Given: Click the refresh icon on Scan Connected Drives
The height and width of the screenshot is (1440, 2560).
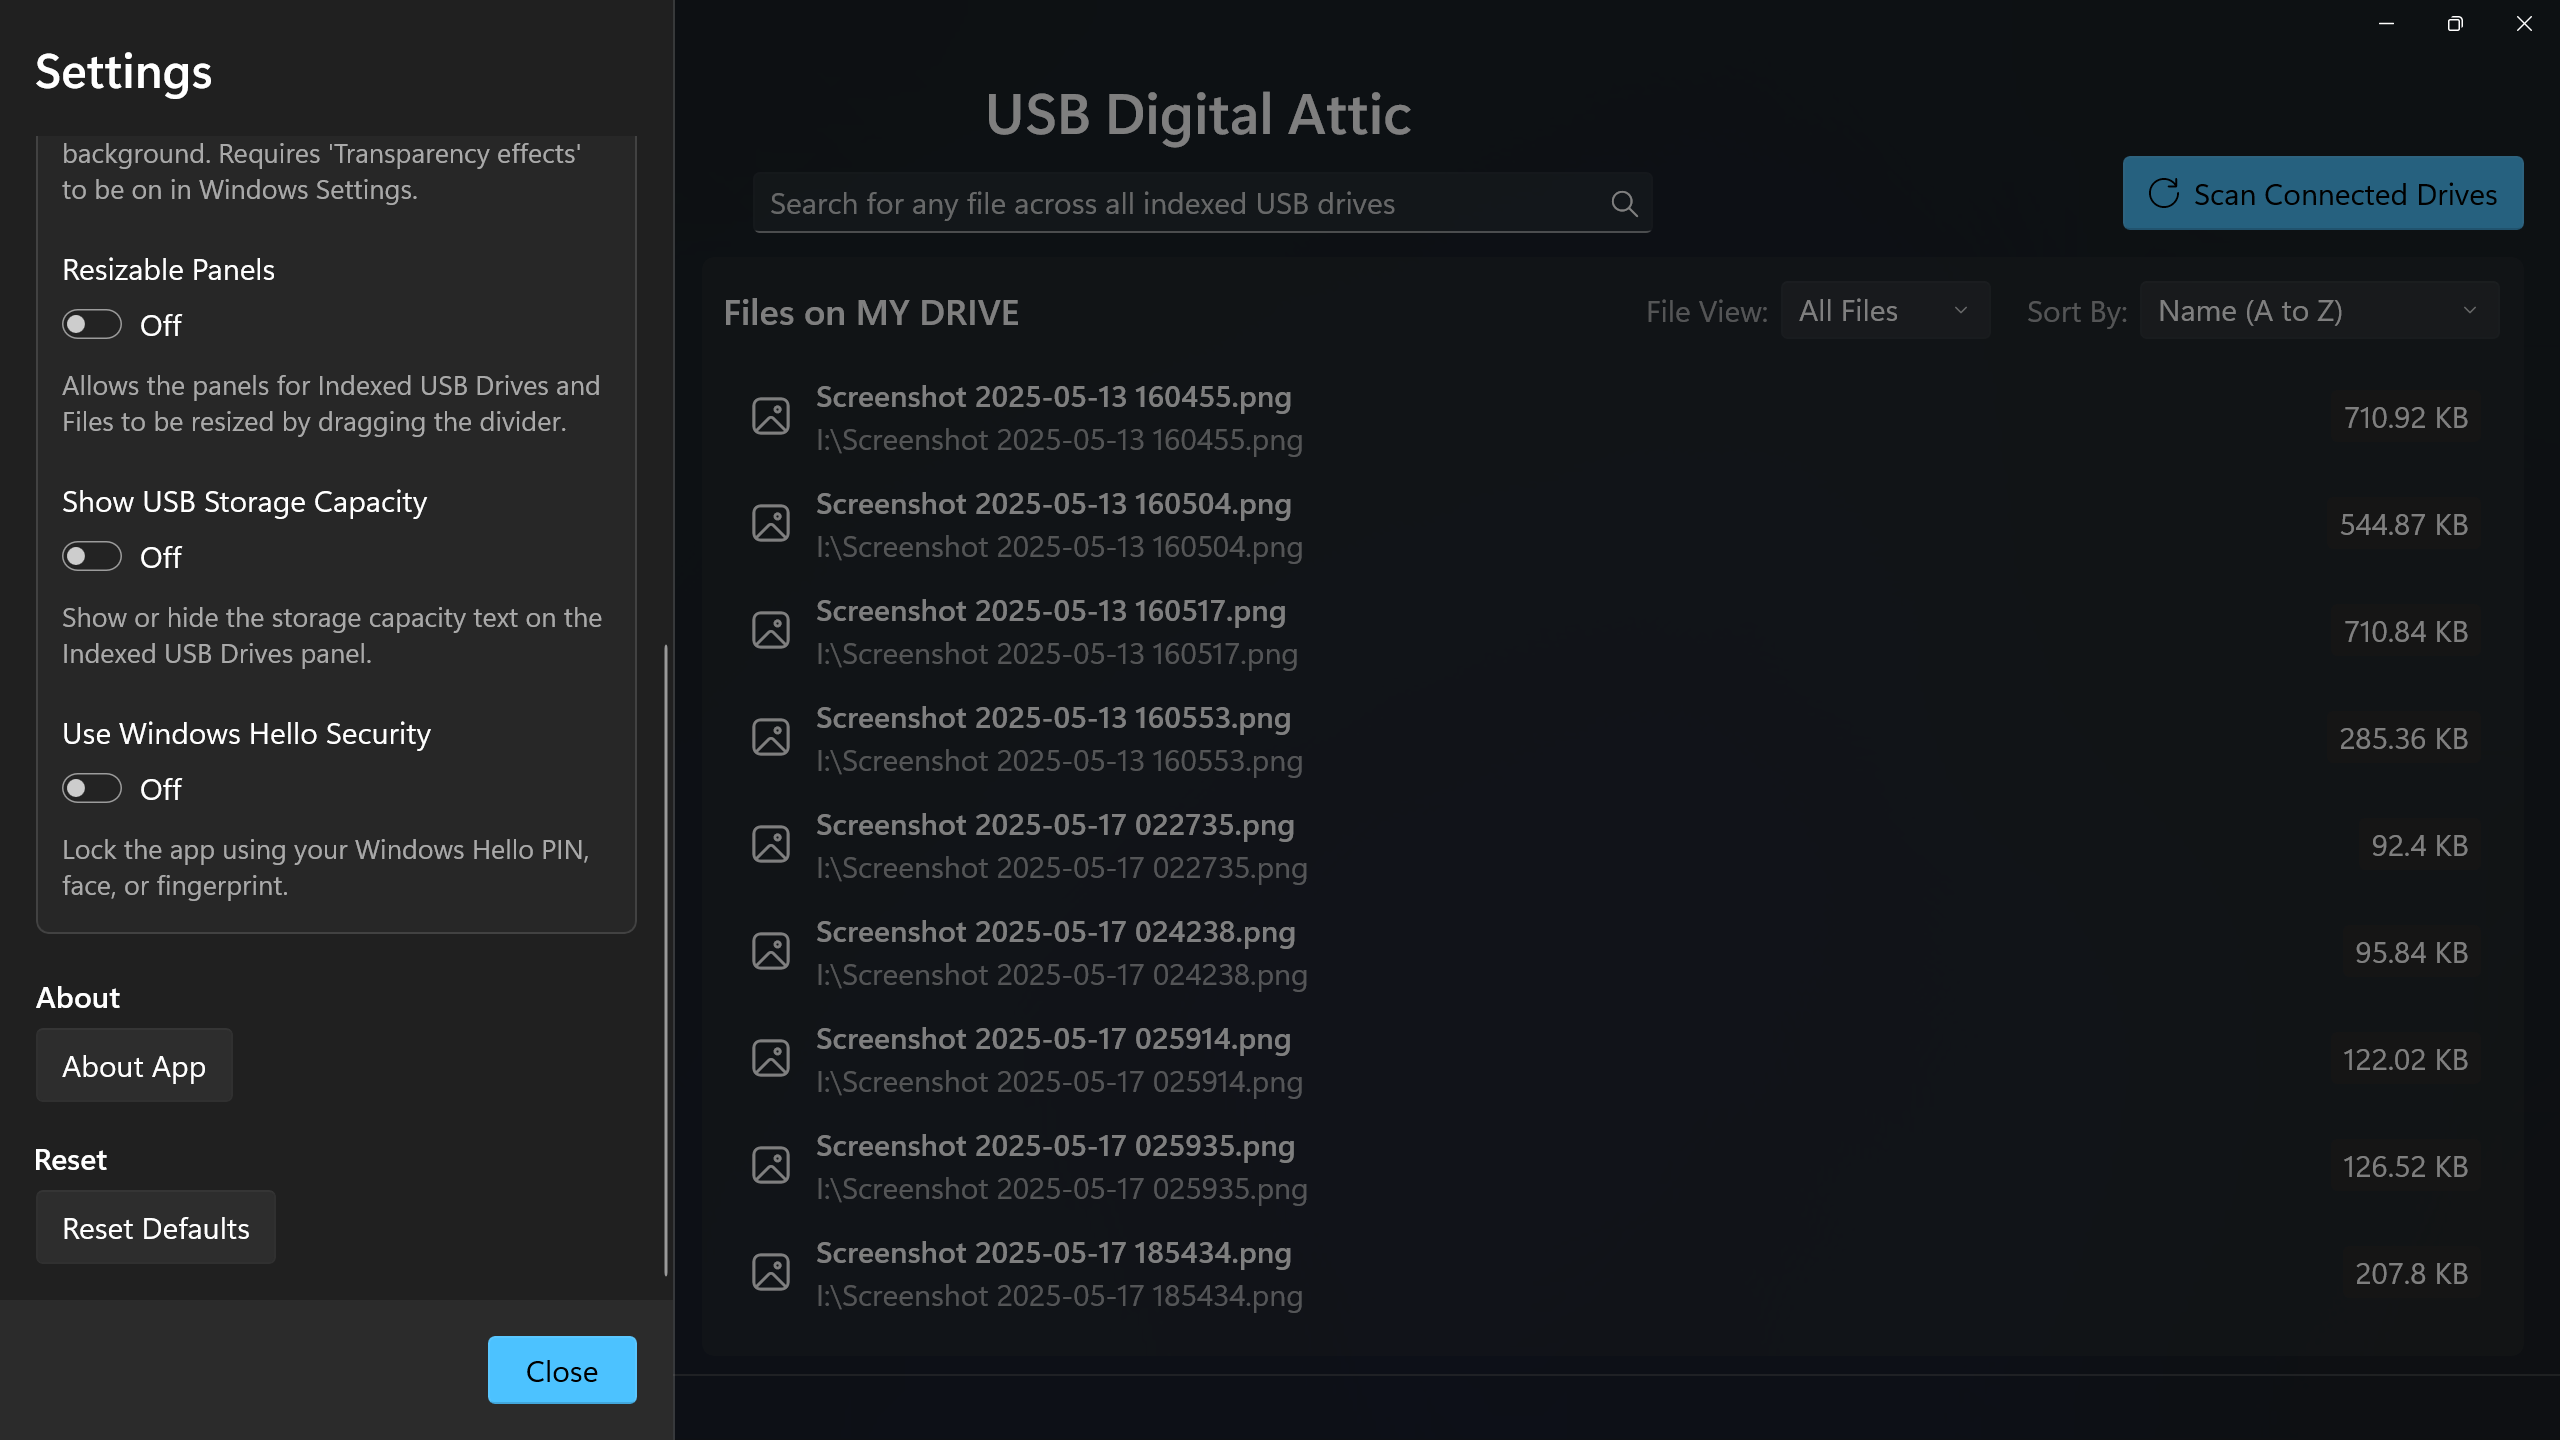Looking at the screenshot, I should (2165, 193).
